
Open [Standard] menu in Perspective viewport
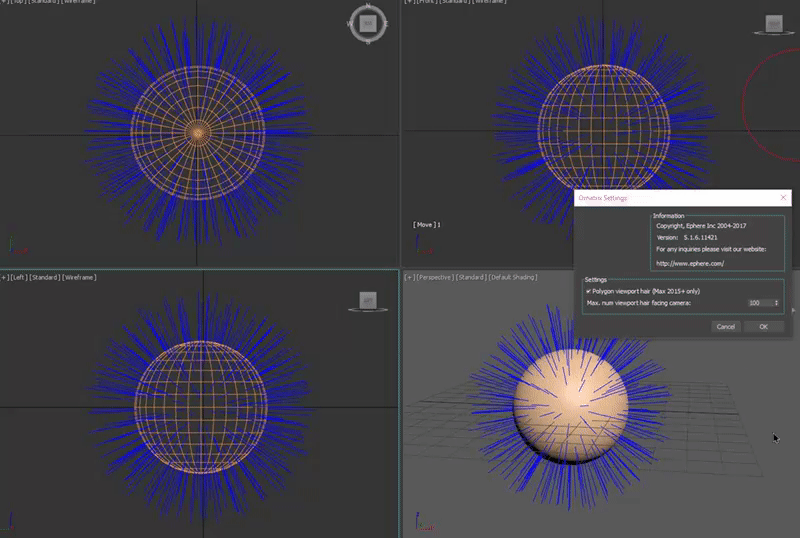pos(470,276)
